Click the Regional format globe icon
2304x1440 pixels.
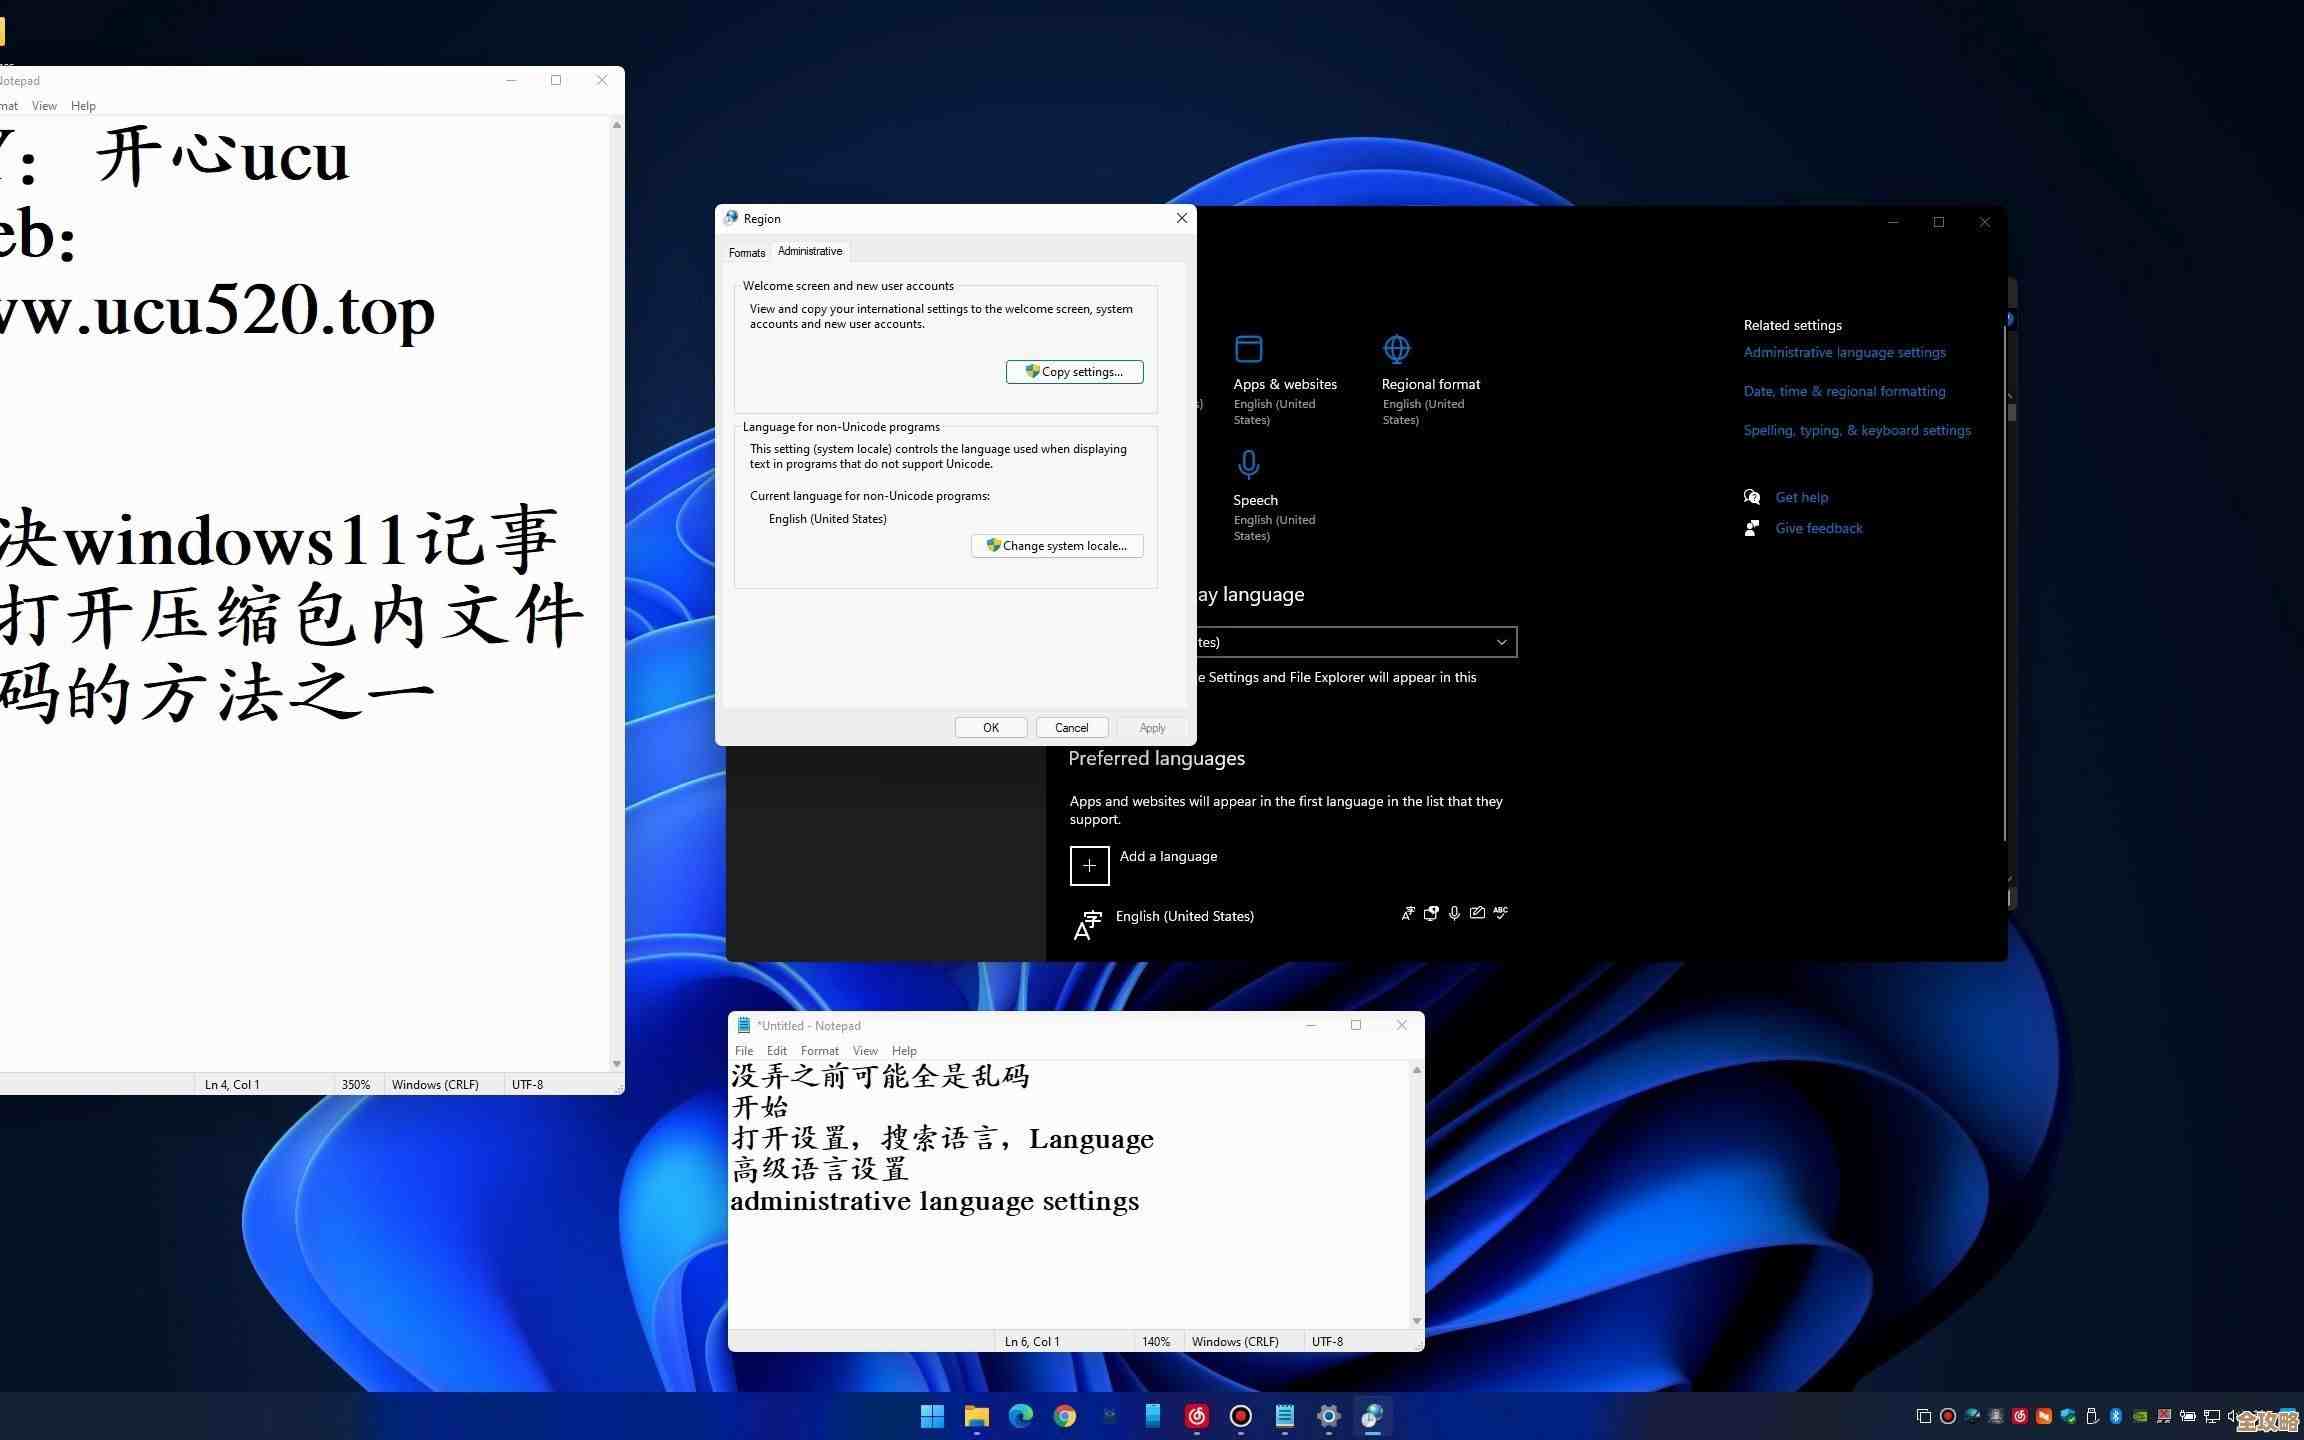[x=1396, y=349]
